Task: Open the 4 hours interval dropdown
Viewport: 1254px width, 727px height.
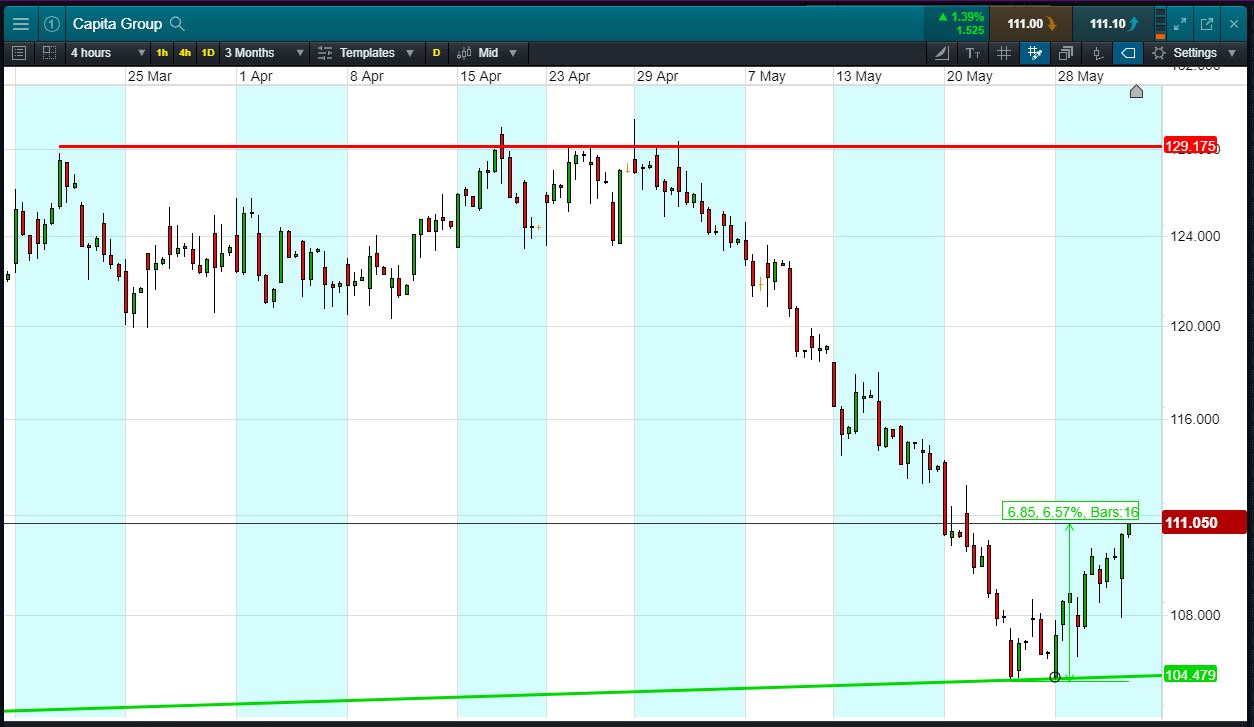Action: 109,52
